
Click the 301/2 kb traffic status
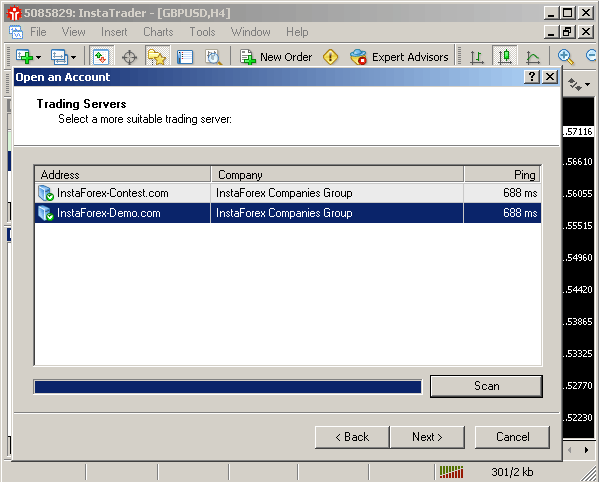(512, 472)
